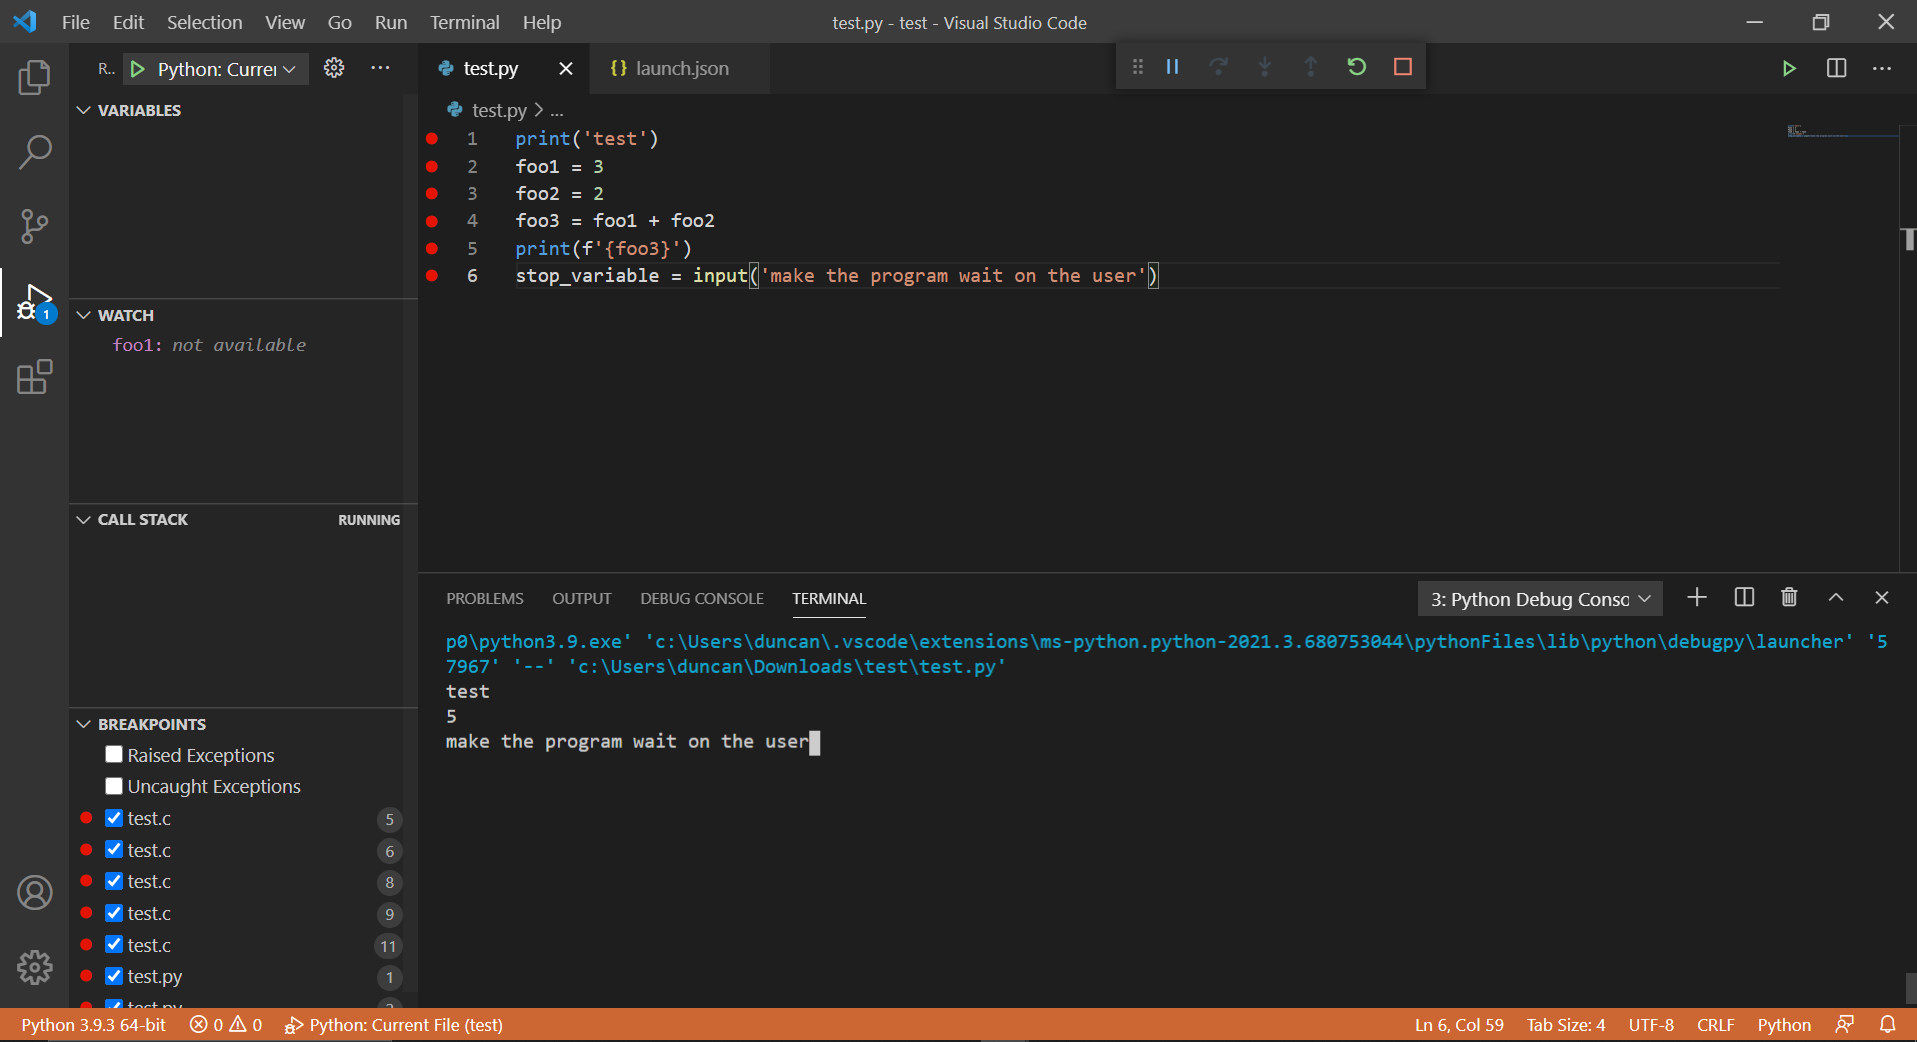Screen dimensions: 1917x1042
Task: Split the terminal panel
Action: point(1742,597)
